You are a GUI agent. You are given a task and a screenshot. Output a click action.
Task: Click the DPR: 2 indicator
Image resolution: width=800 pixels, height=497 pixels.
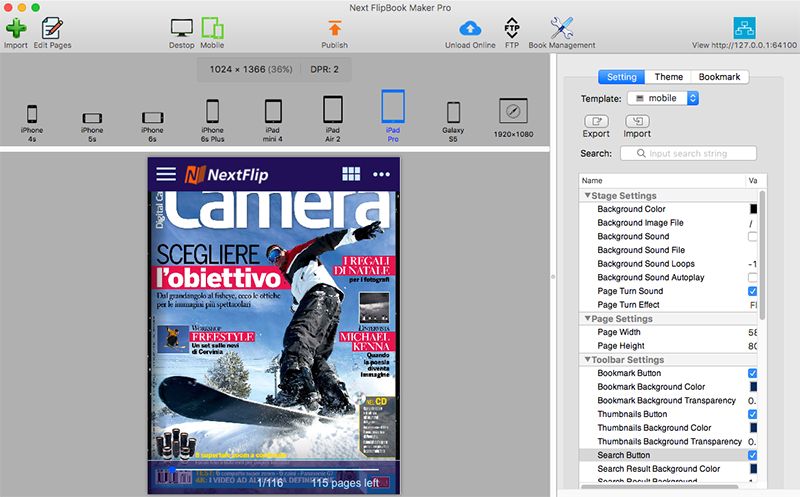(x=324, y=69)
